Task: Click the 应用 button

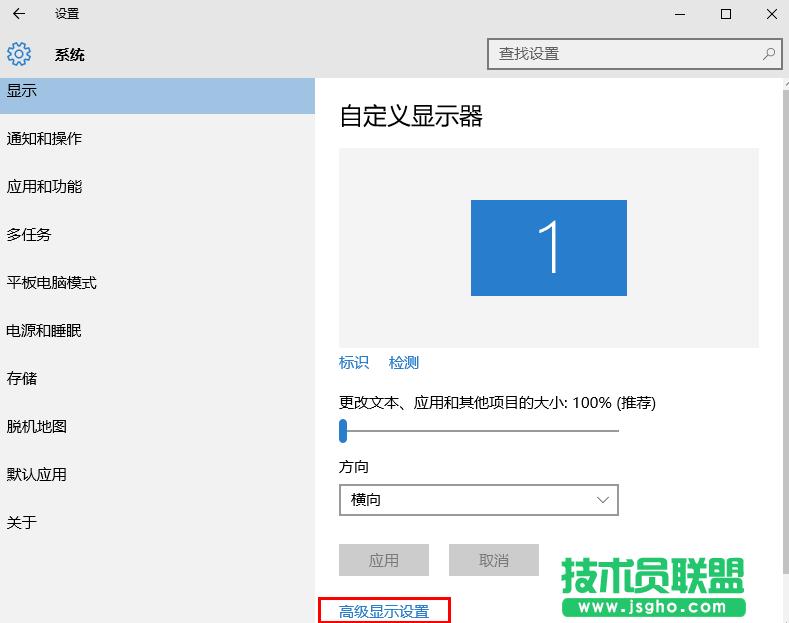Action: tap(383, 560)
